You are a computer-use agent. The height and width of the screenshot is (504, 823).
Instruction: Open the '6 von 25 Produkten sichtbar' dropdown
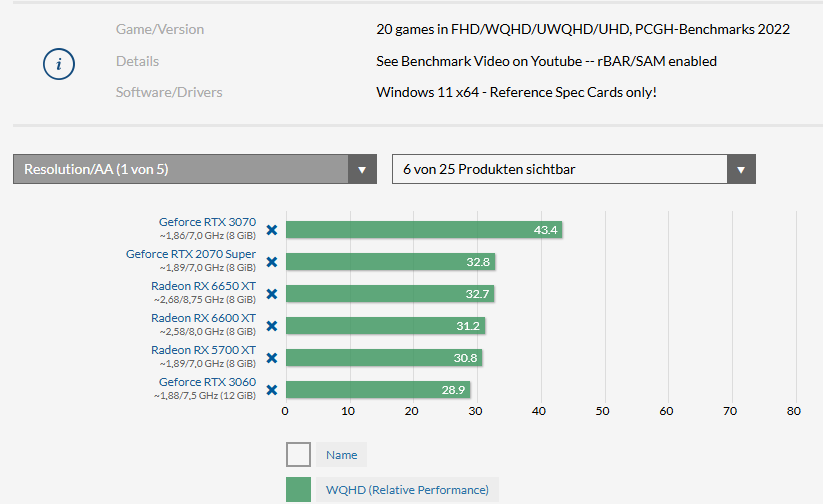tap(574, 169)
